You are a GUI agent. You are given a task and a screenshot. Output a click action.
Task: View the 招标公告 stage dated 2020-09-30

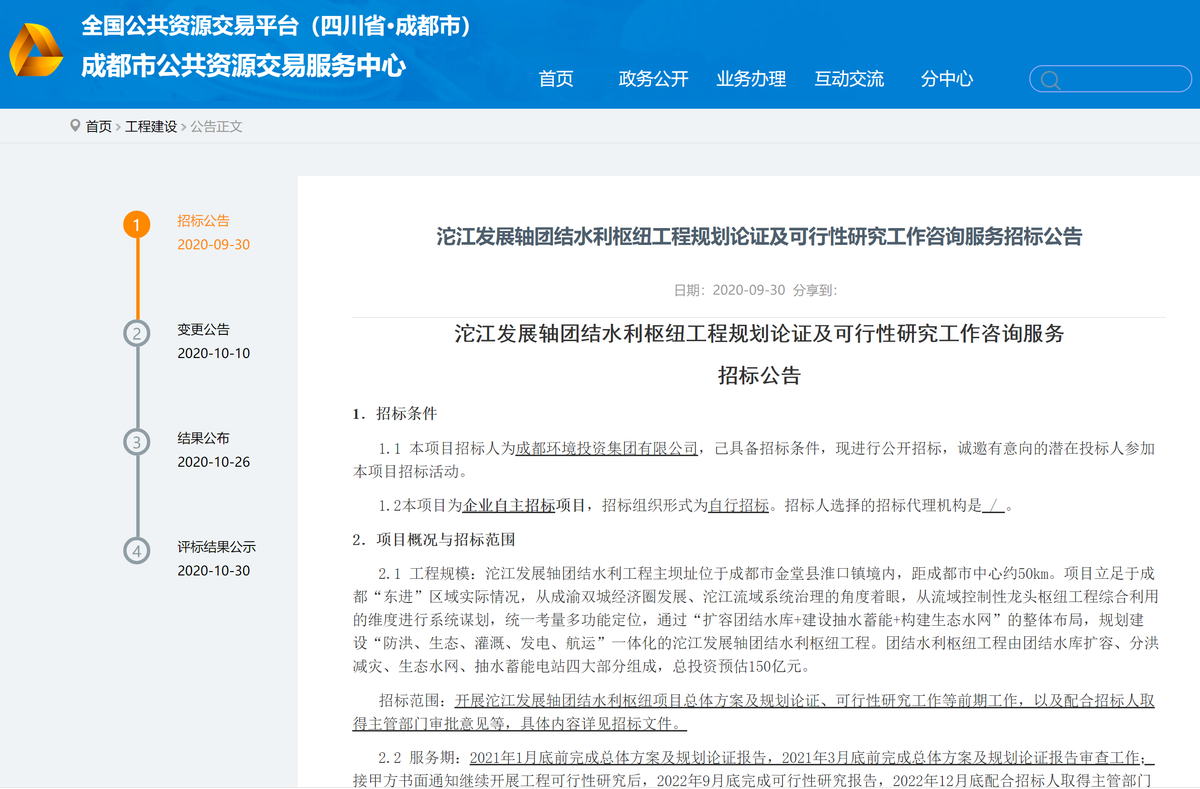pyautogui.click(x=204, y=221)
